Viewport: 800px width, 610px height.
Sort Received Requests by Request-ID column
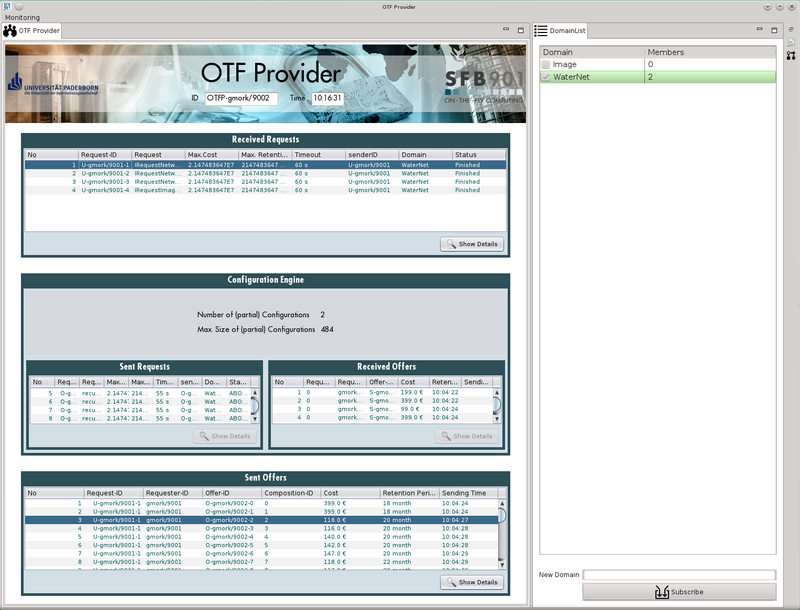click(x=105, y=155)
